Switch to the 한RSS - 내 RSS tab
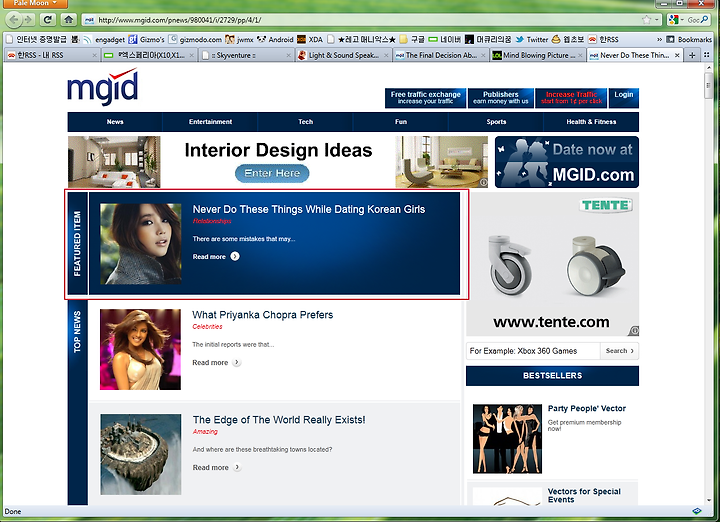 click(51, 55)
